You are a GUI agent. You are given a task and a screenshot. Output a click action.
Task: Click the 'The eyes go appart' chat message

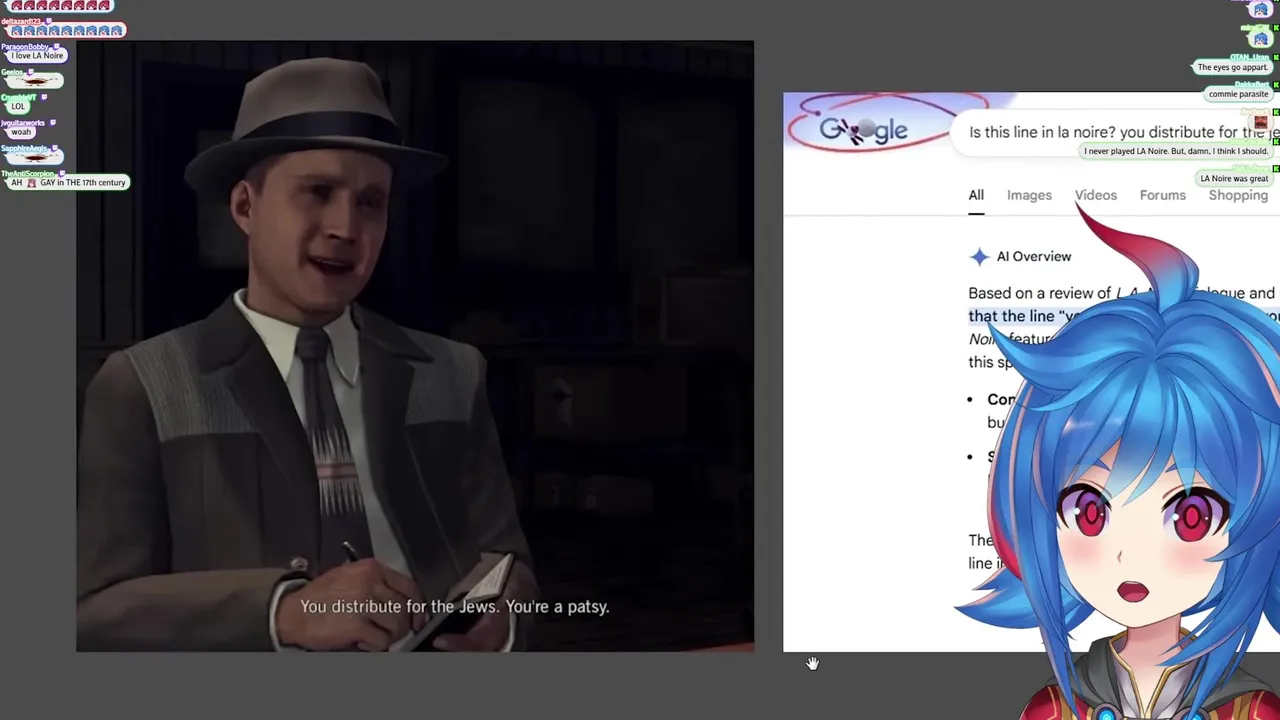[1232, 67]
